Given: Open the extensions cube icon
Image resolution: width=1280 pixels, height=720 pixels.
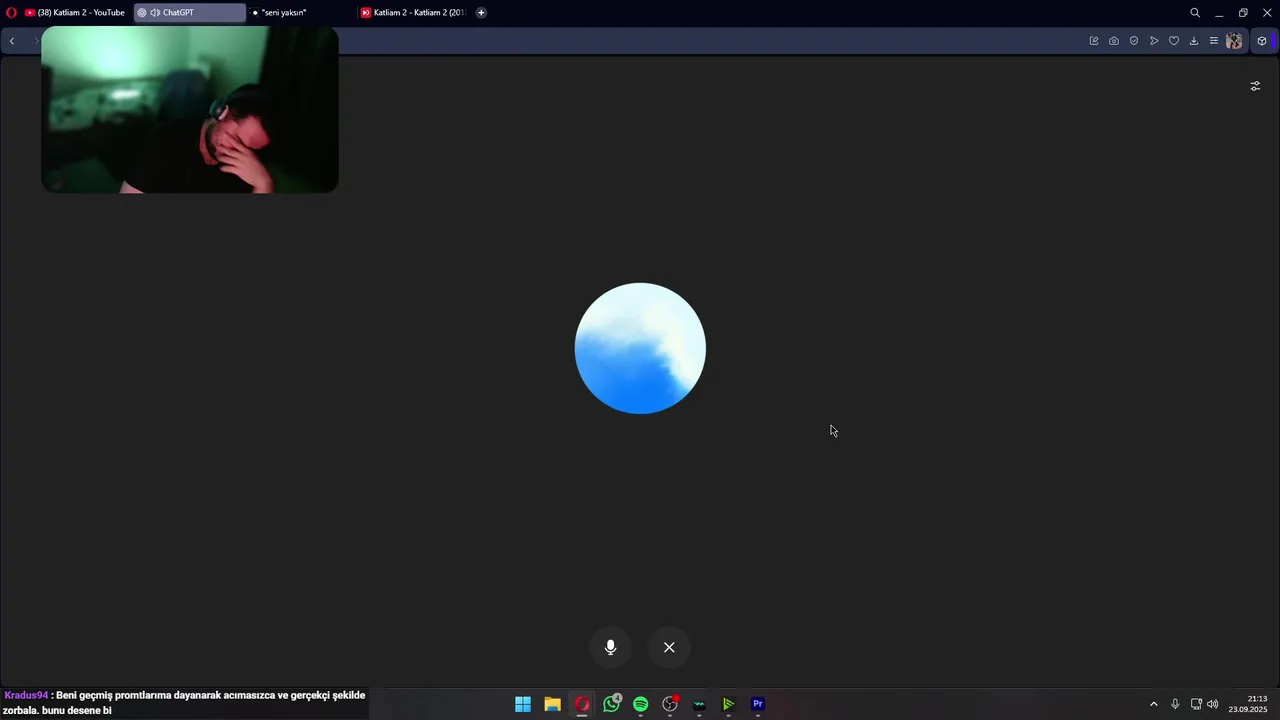Looking at the screenshot, I should 1262,41.
